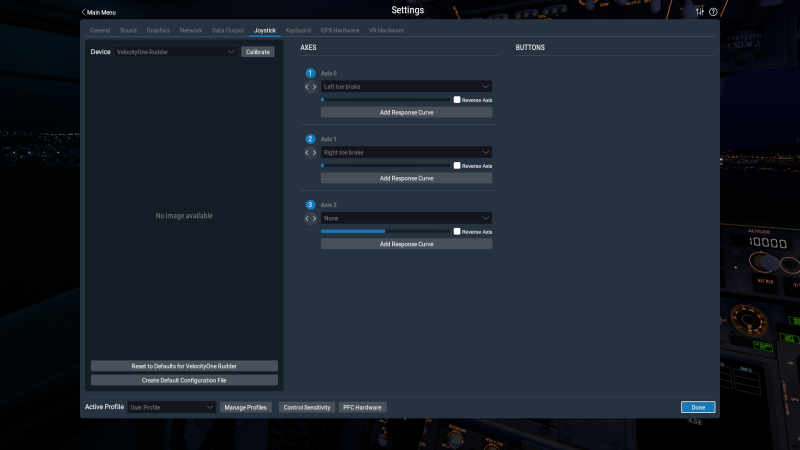Screen dimensions: 800x450
Task: Click the numbered badge 1 for Axis 0
Action: 310,73
